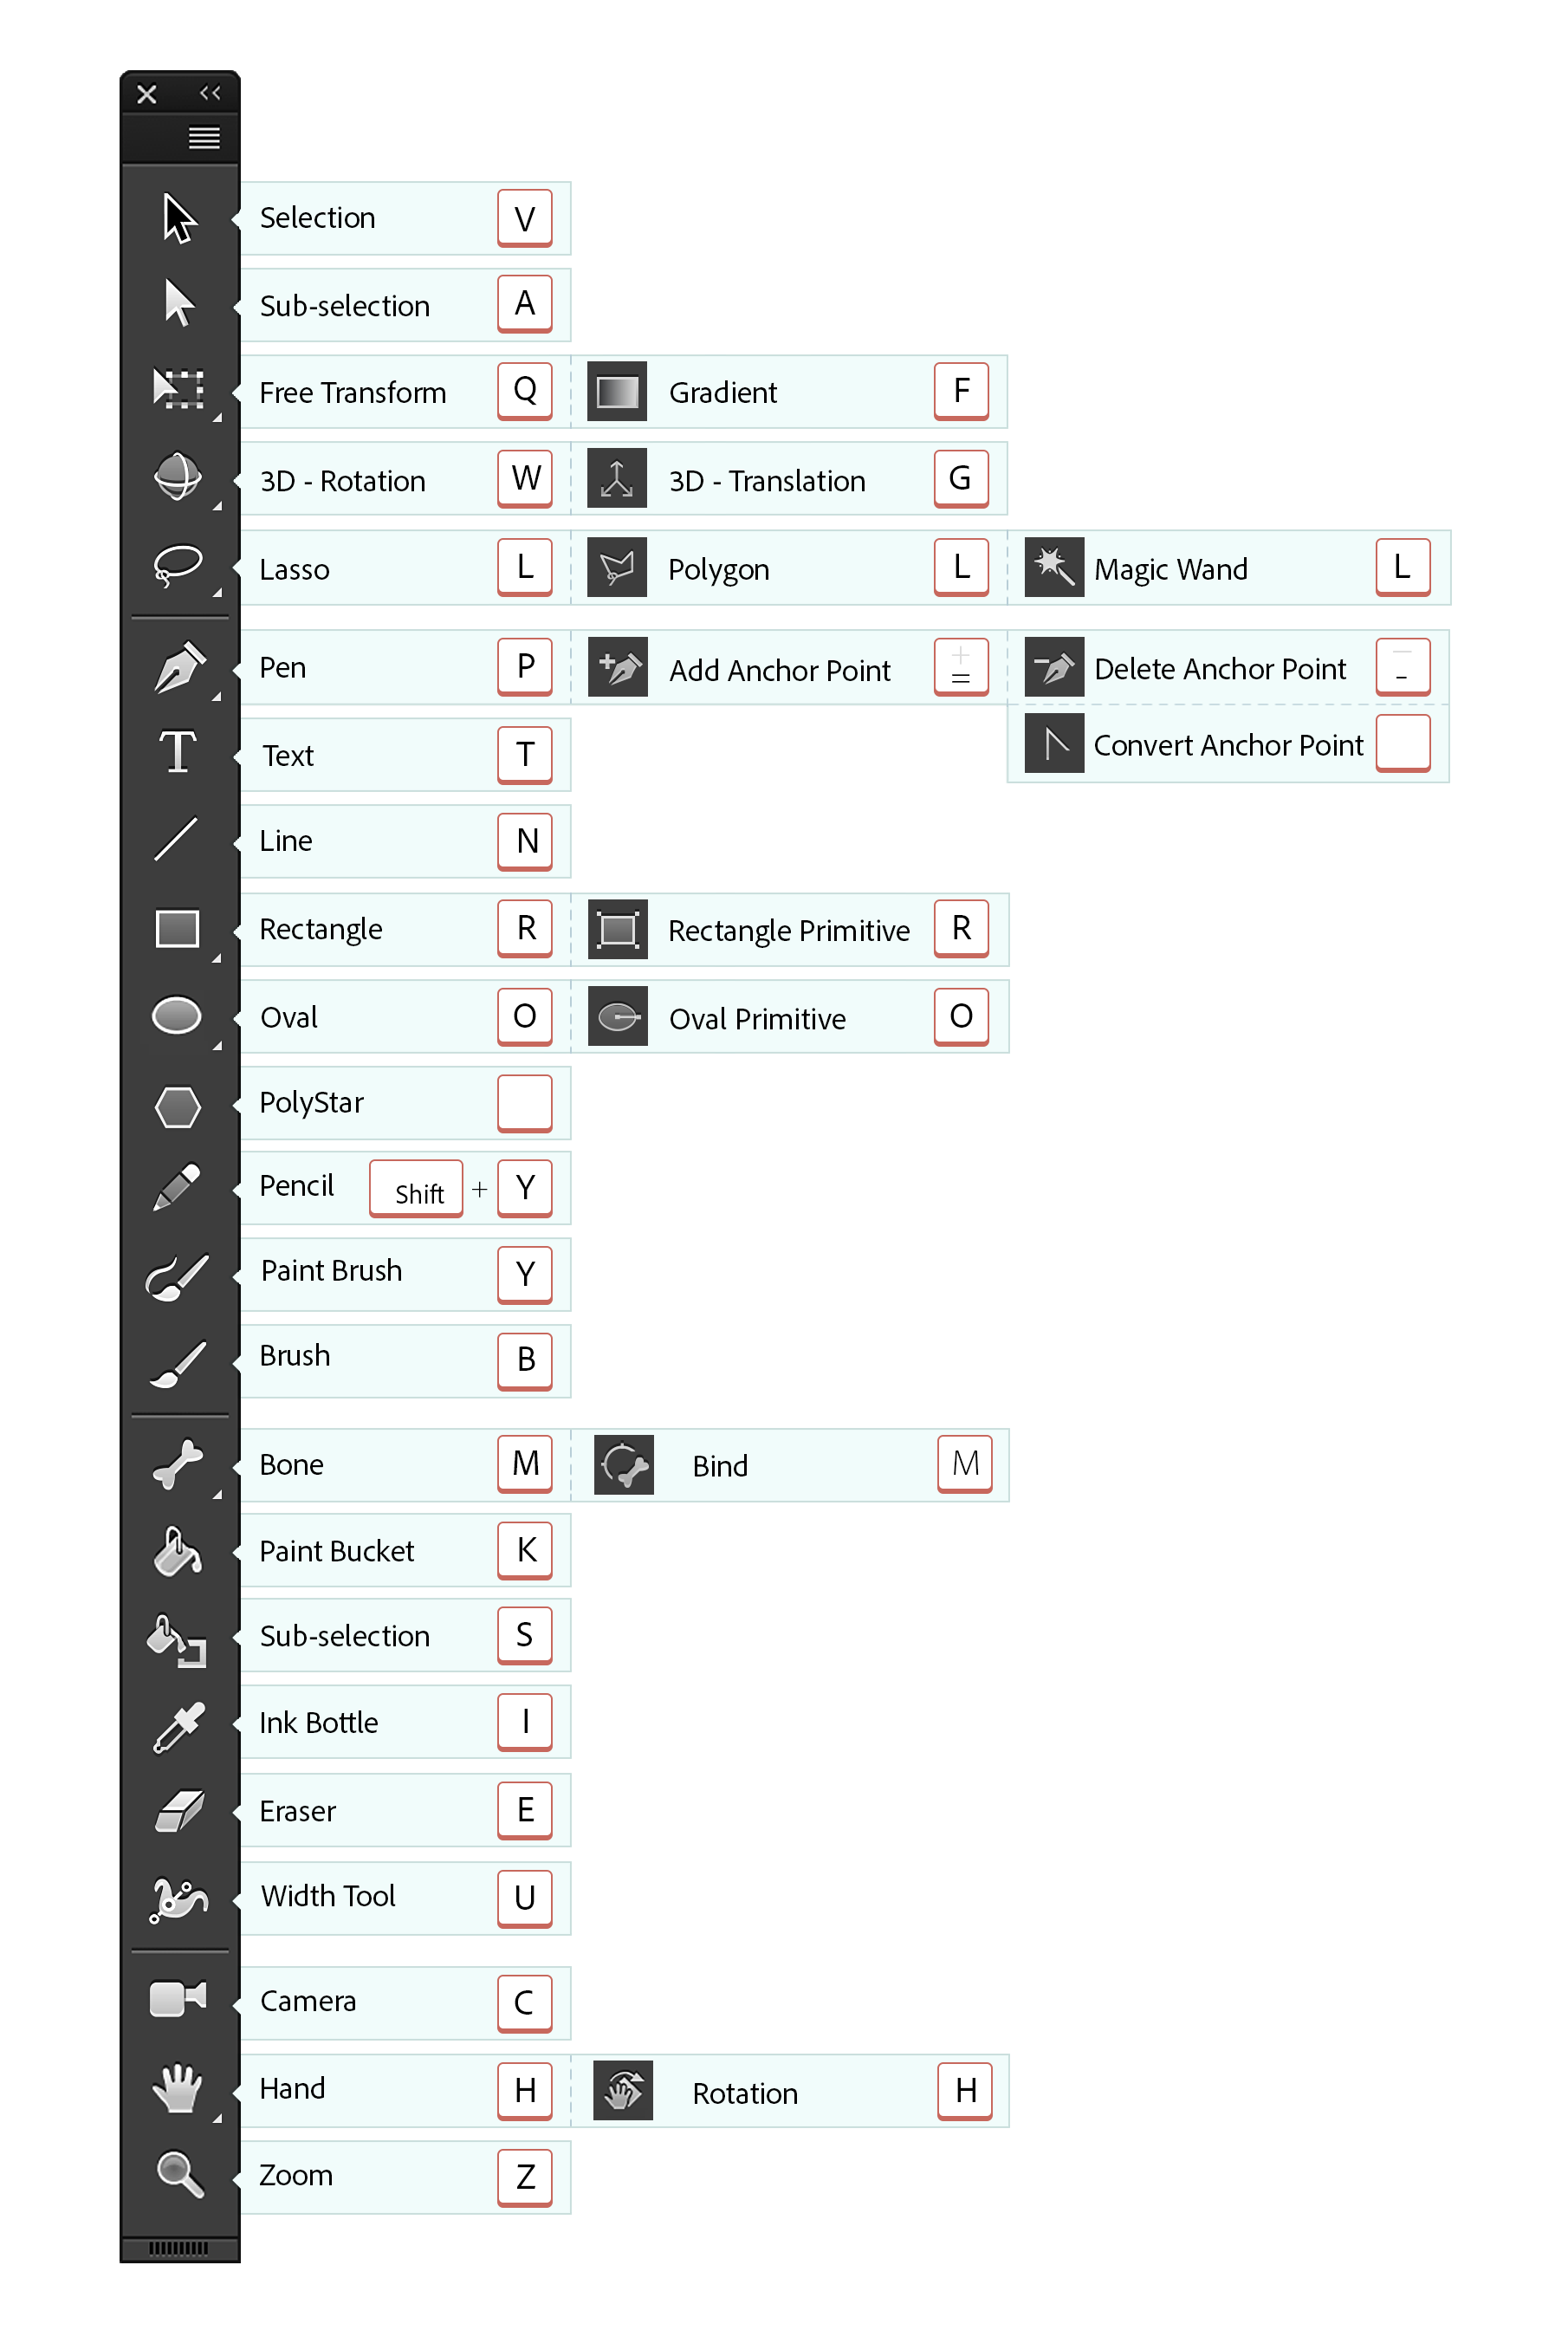Select the Text tool
The width and height of the screenshot is (1568, 2343).
(179, 752)
